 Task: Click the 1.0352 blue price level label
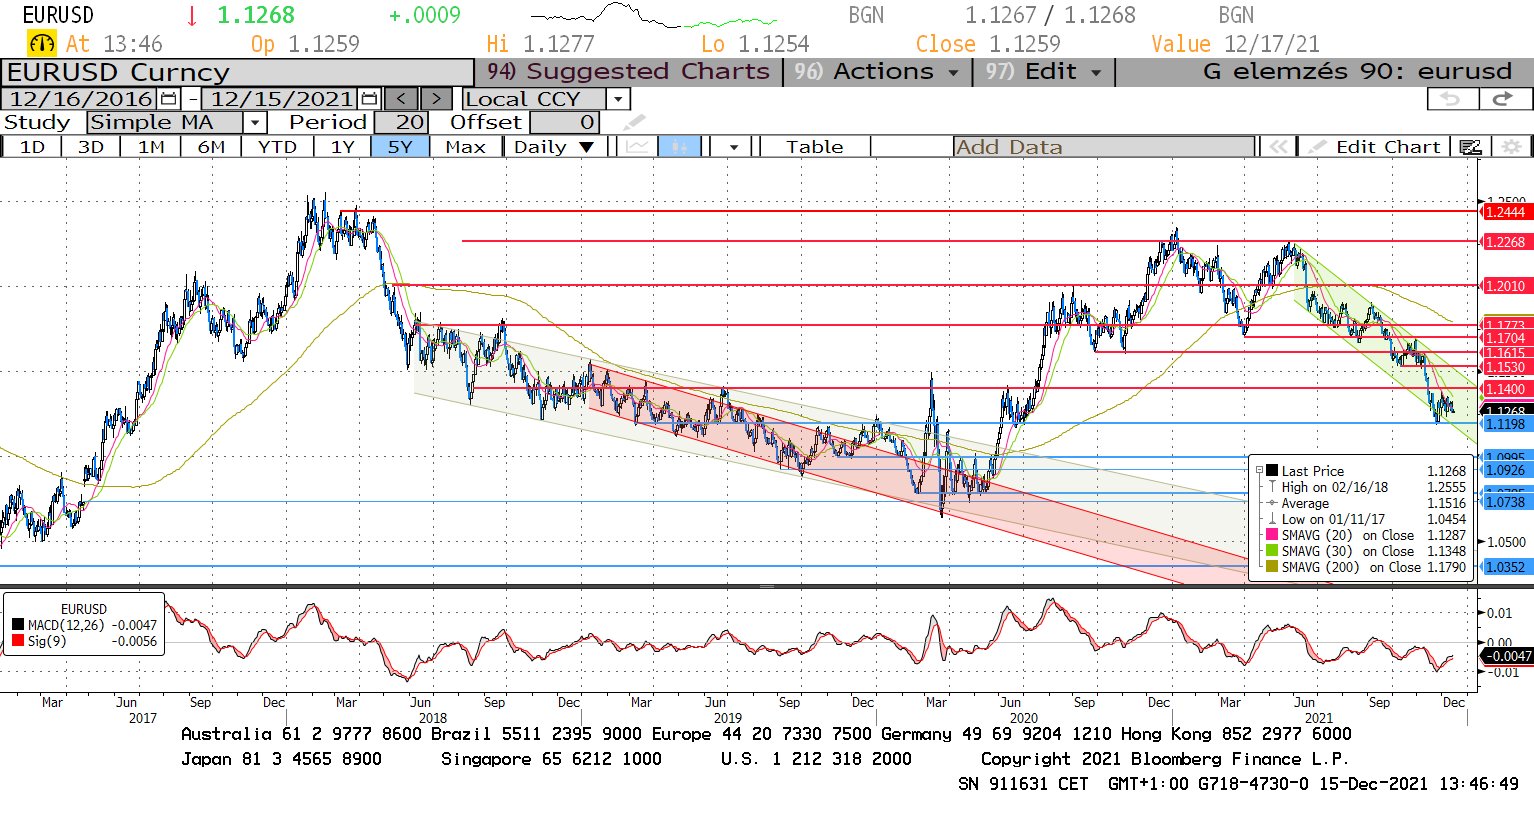click(x=1505, y=567)
